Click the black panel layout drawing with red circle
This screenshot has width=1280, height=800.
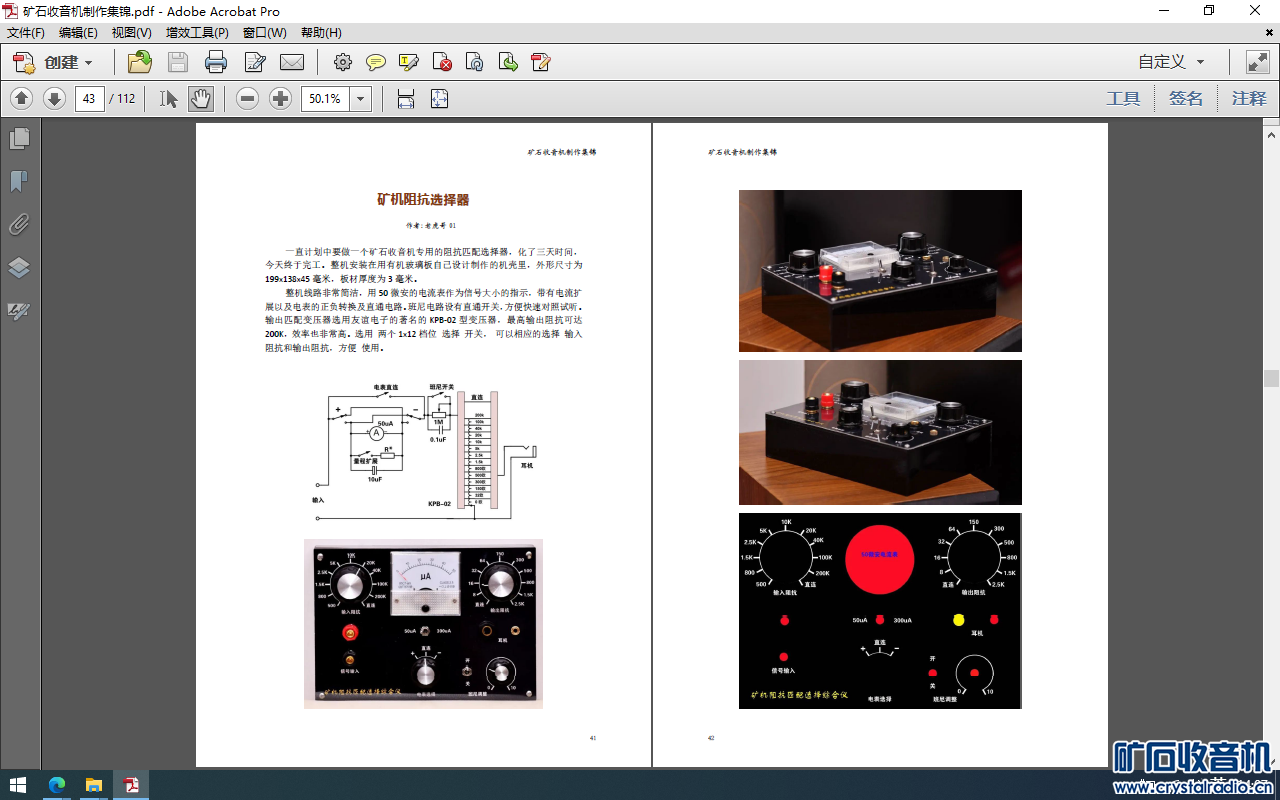pyautogui.click(x=880, y=611)
